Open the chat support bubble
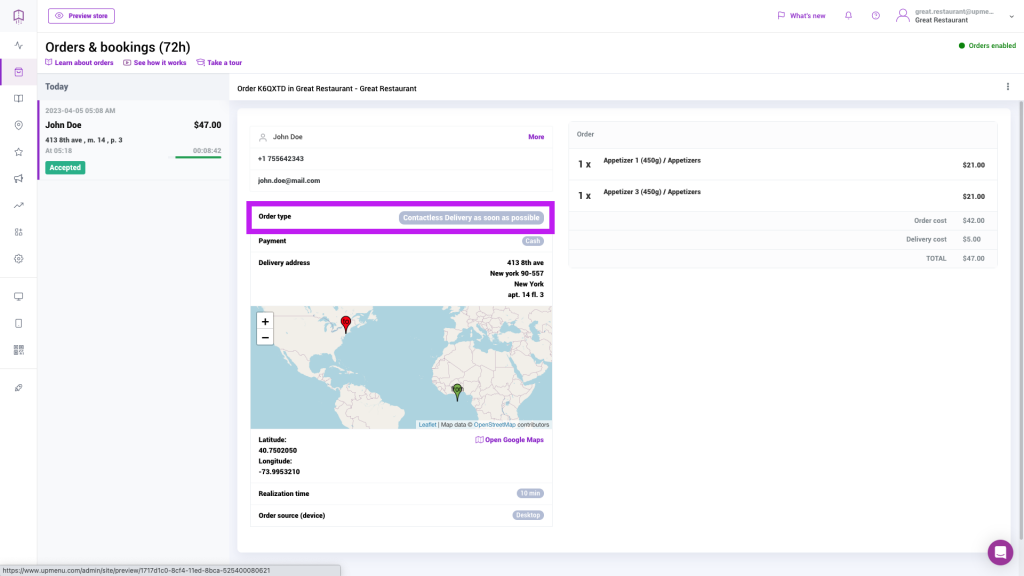This screenshot has width=1024, height=576. (x=1000, y=552)
